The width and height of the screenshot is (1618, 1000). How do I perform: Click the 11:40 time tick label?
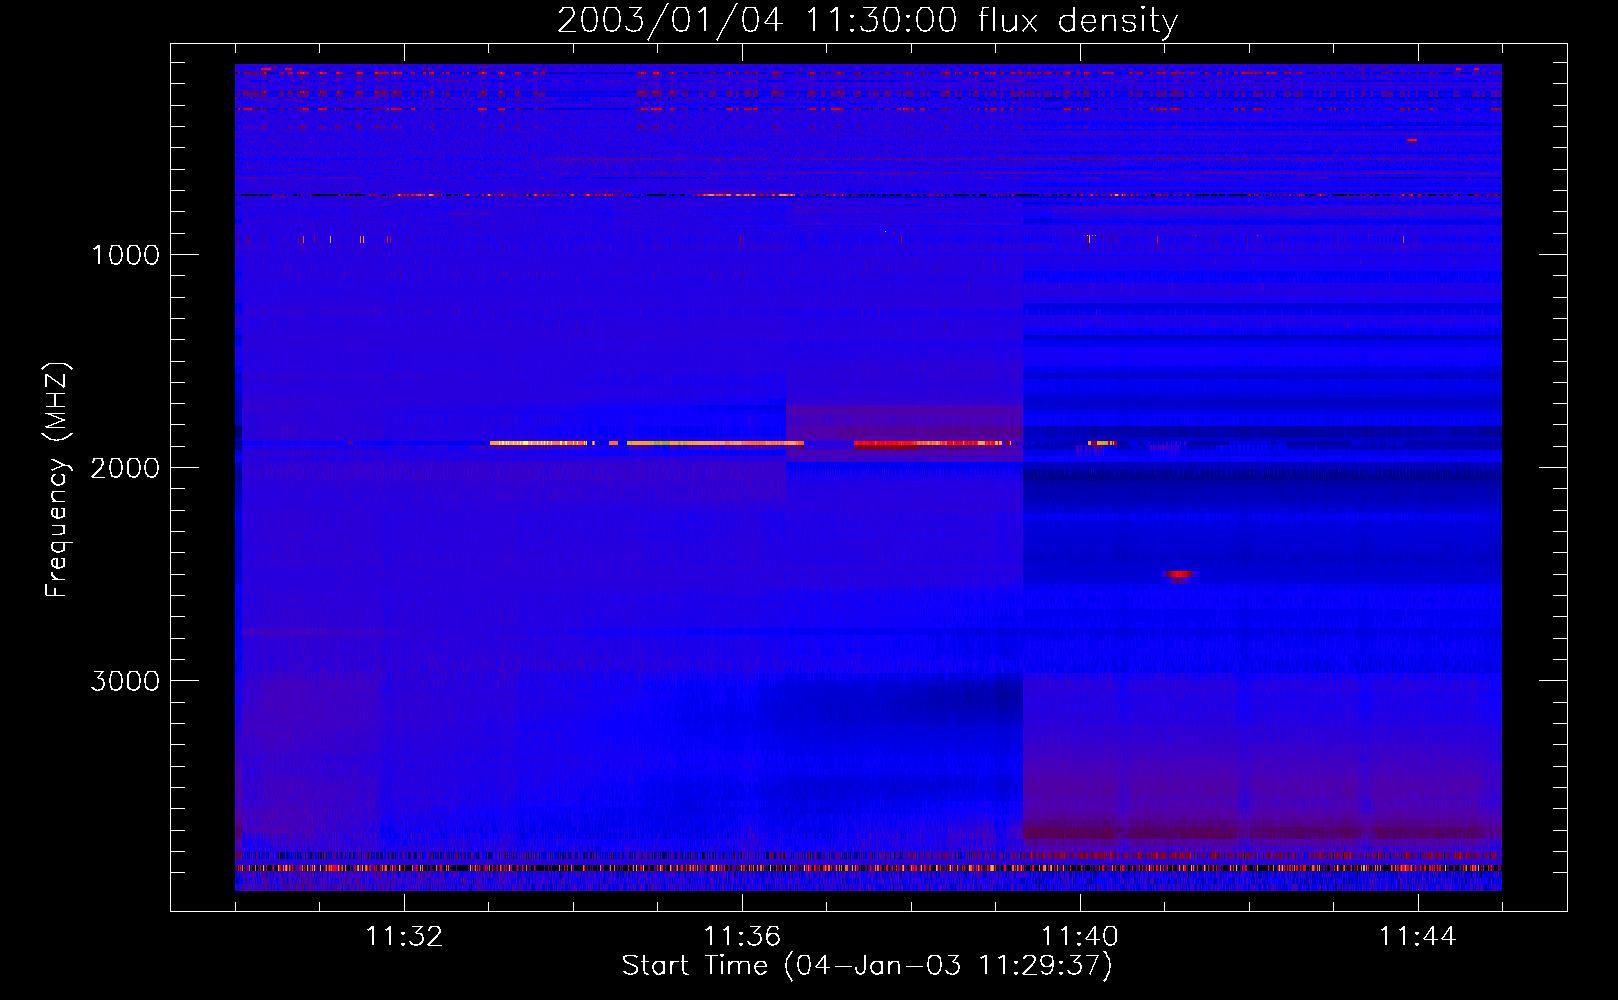[x=1080, y=937]
